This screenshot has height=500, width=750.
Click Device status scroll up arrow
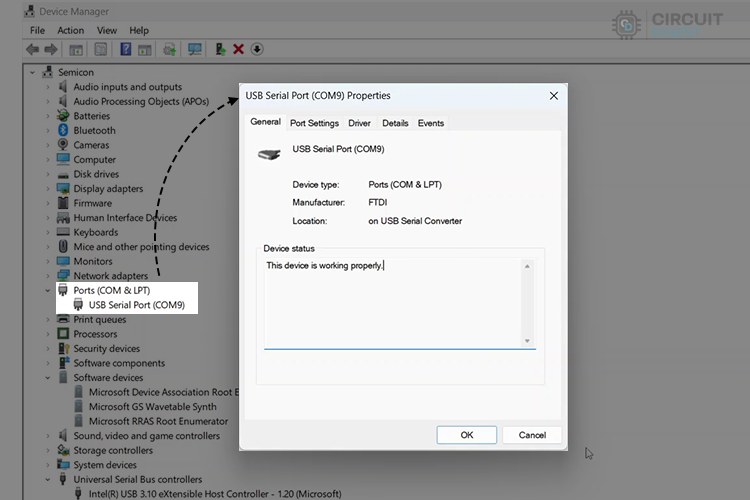click(527, 266)
